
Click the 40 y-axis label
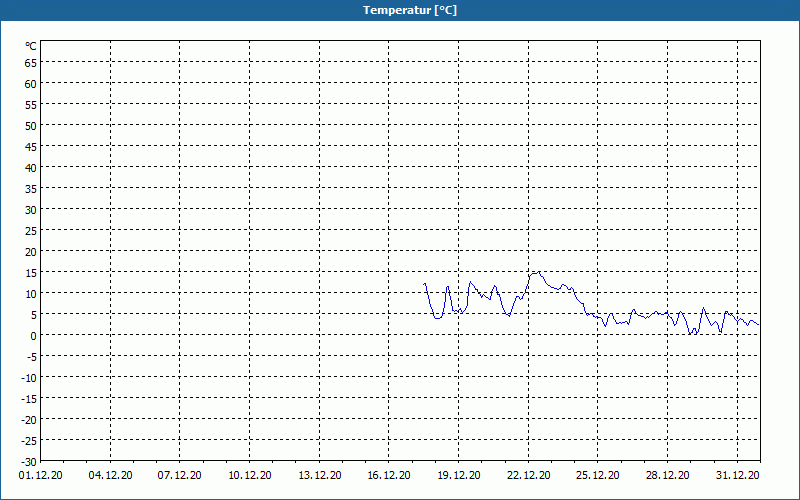click(31, 168)
